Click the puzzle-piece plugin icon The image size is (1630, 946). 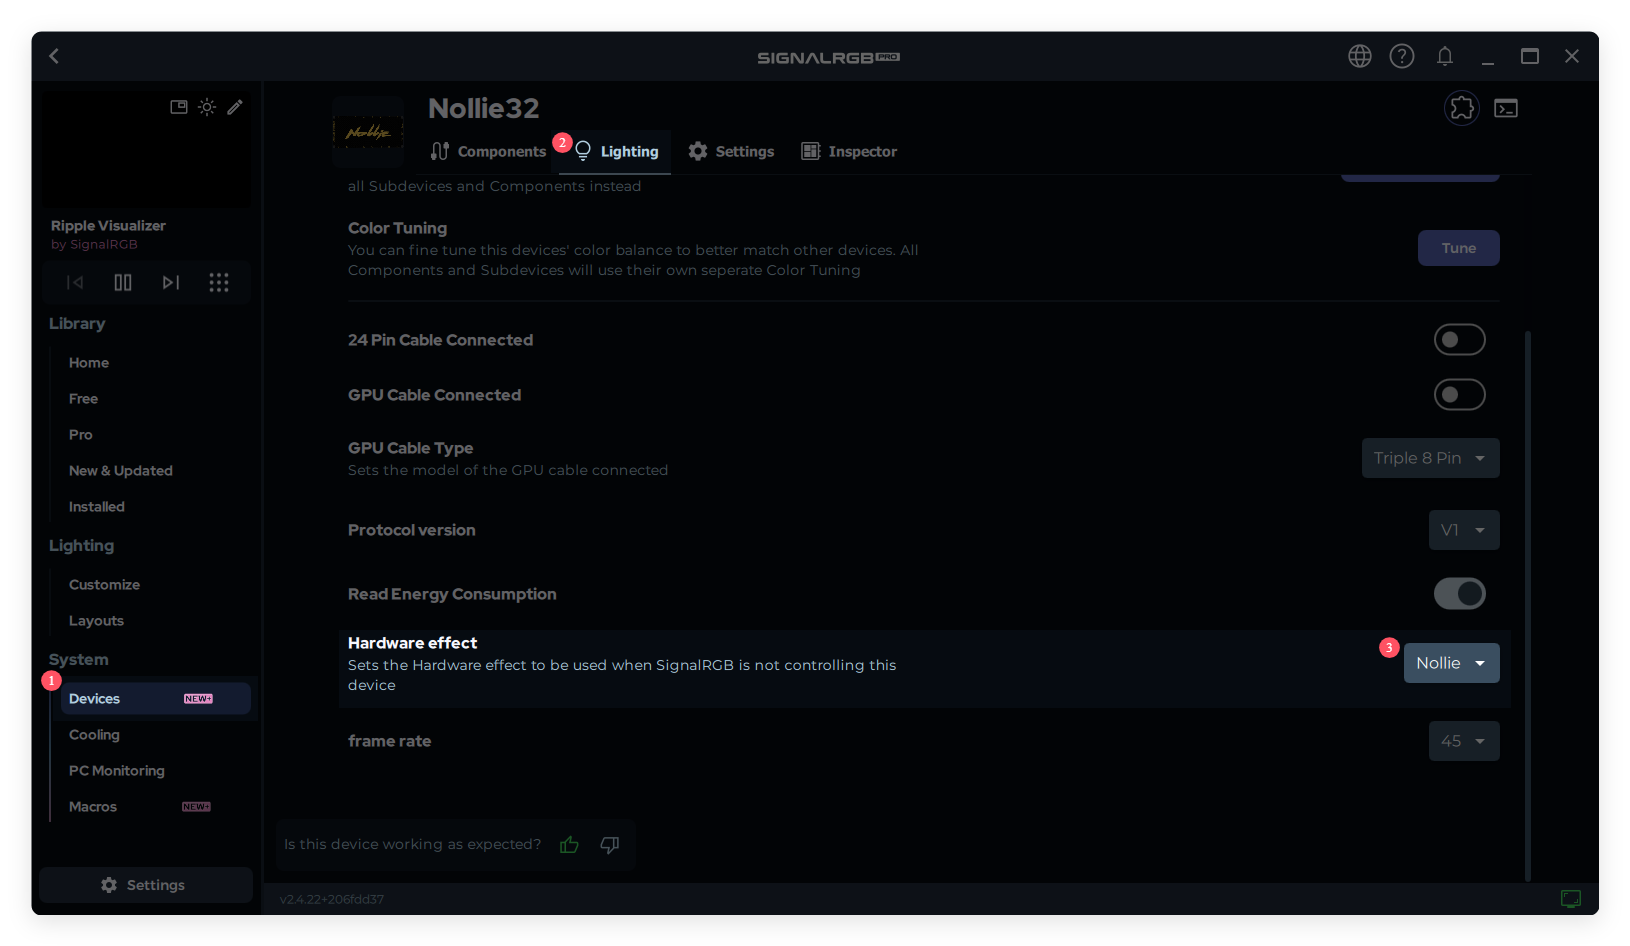pos(1462,108)
